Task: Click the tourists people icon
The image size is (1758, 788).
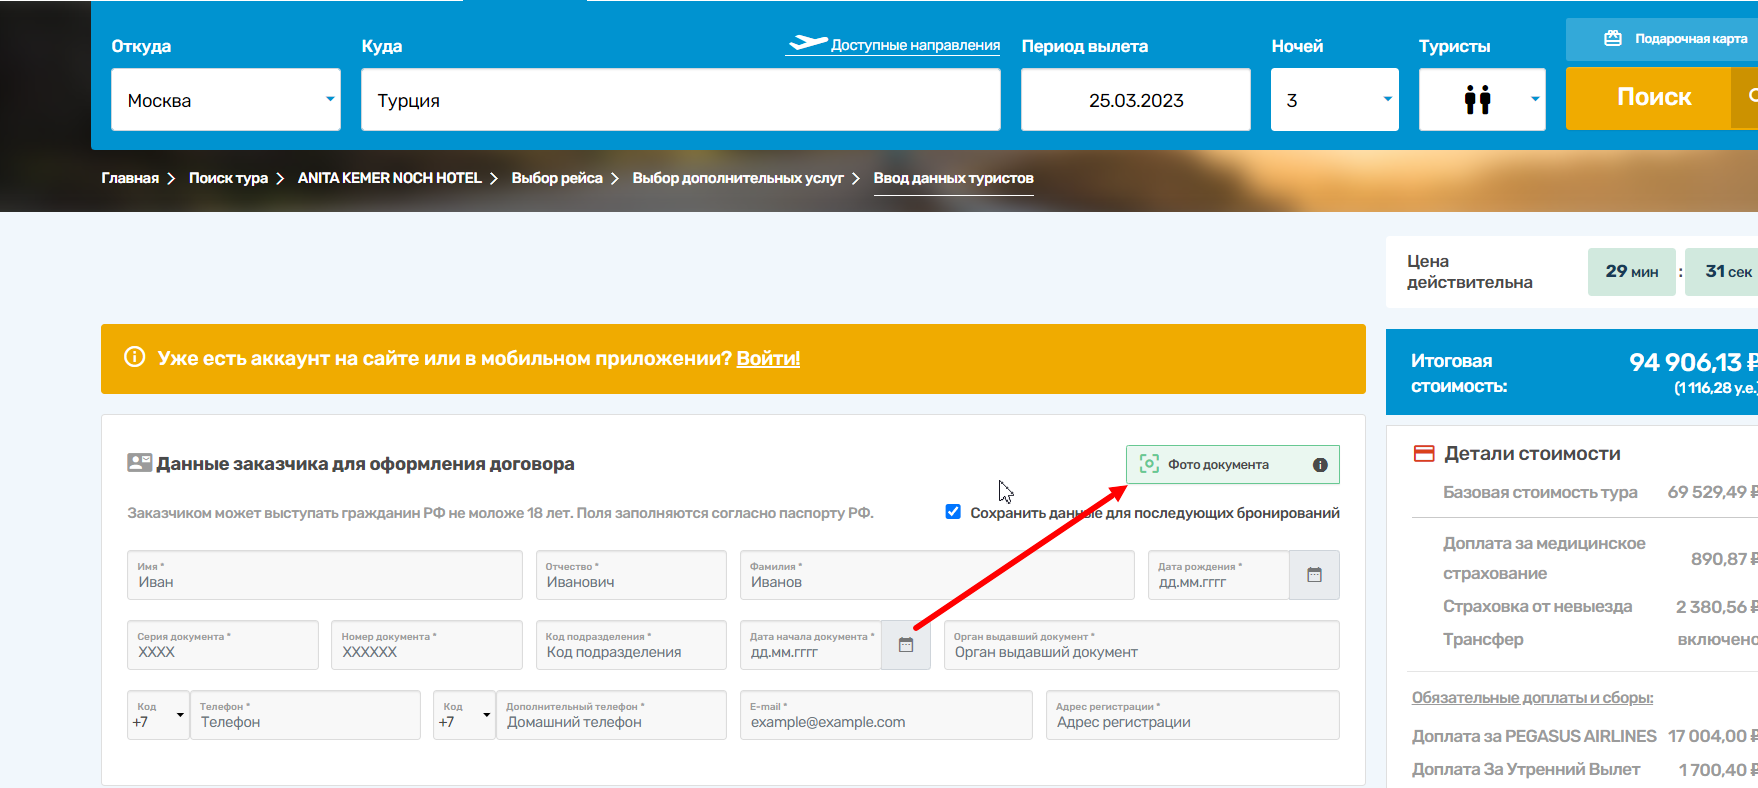Action: coord(1477,100)
